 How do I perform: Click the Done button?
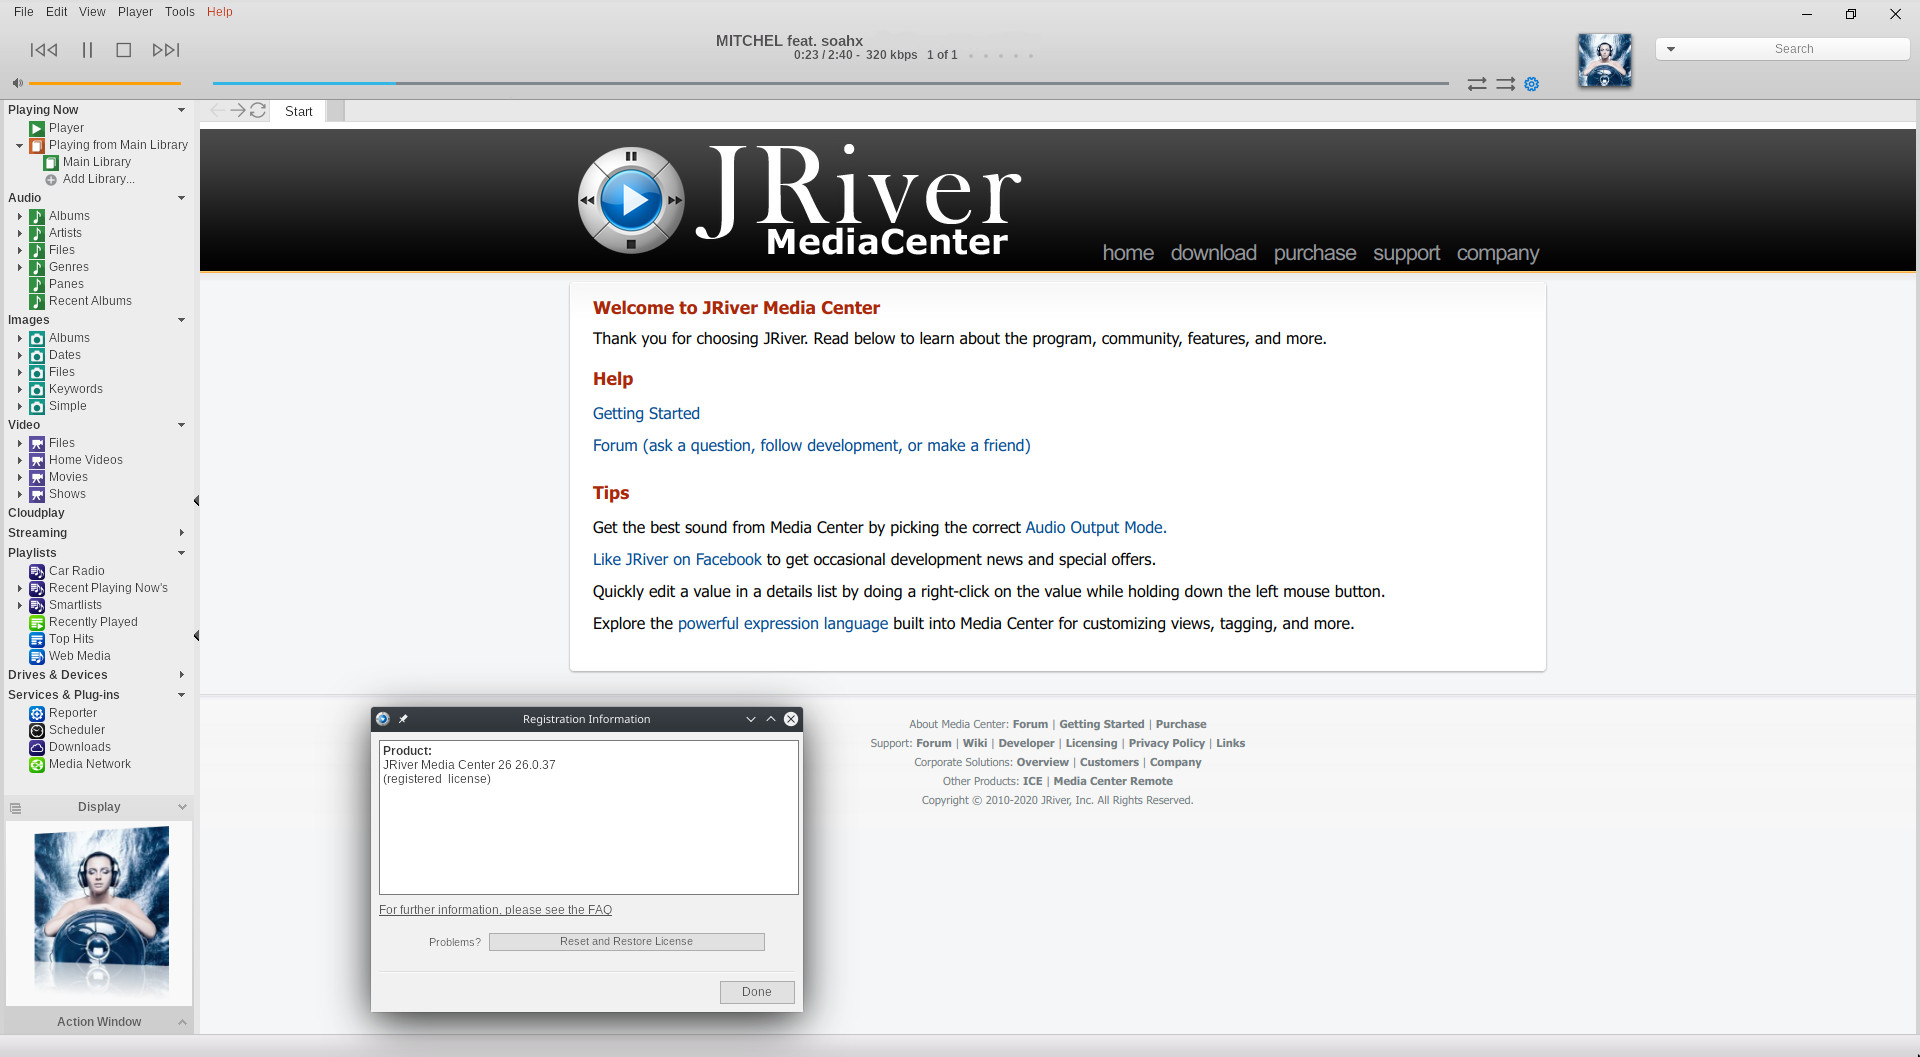[757, 992]
